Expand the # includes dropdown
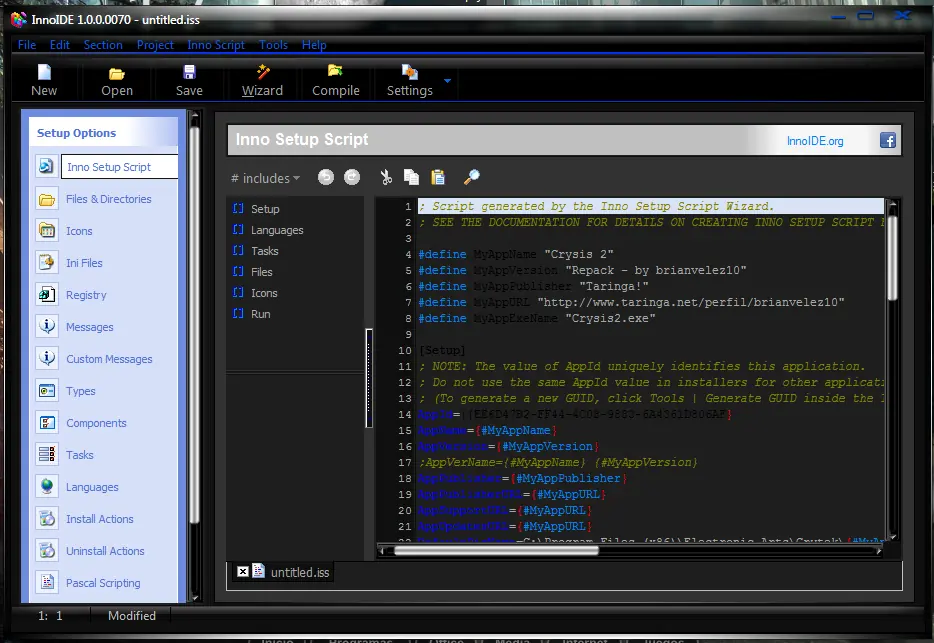Image resolution: width=934 pixels, height=643 pixels. click(x=265, y=178)
